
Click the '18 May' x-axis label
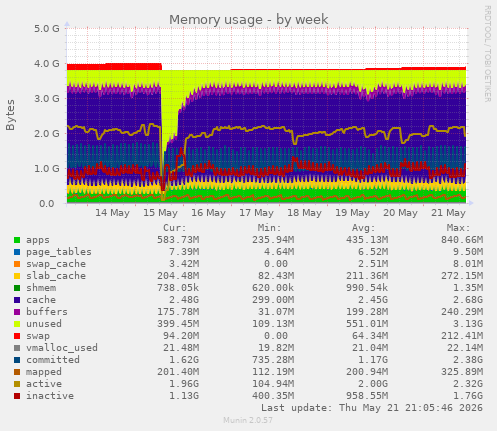[304, 213]
